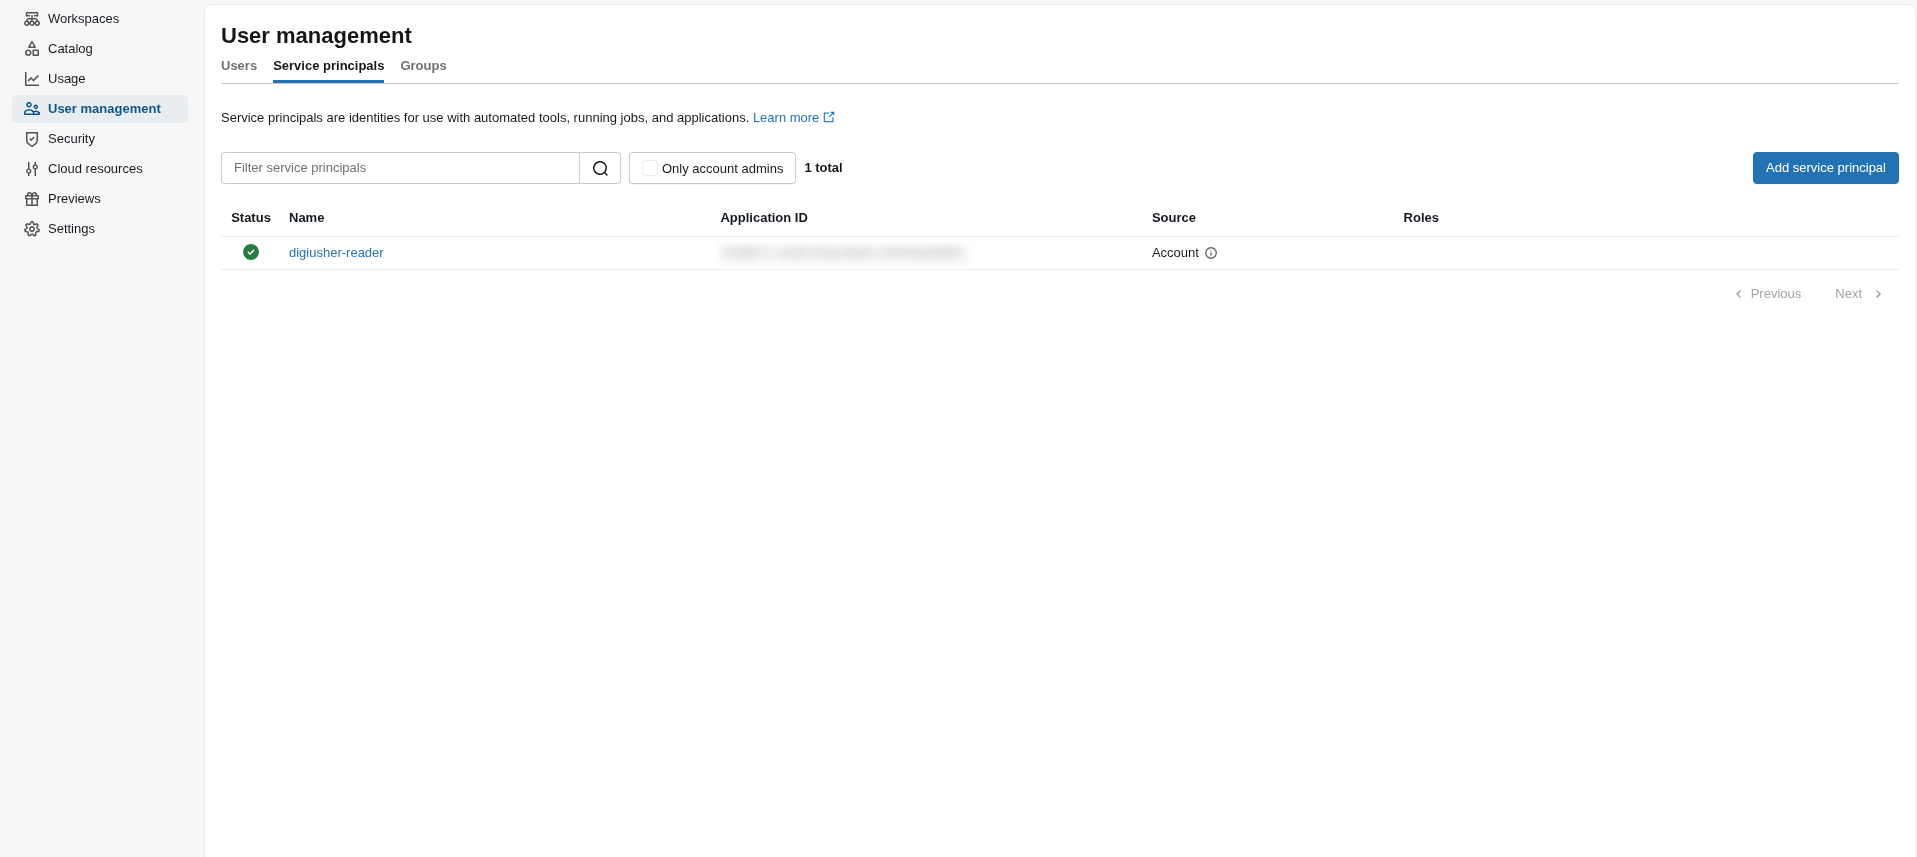This screenshot has width=1917, height=857.
Task: Switch to the Groups tab
Action: tap(423, 66)
